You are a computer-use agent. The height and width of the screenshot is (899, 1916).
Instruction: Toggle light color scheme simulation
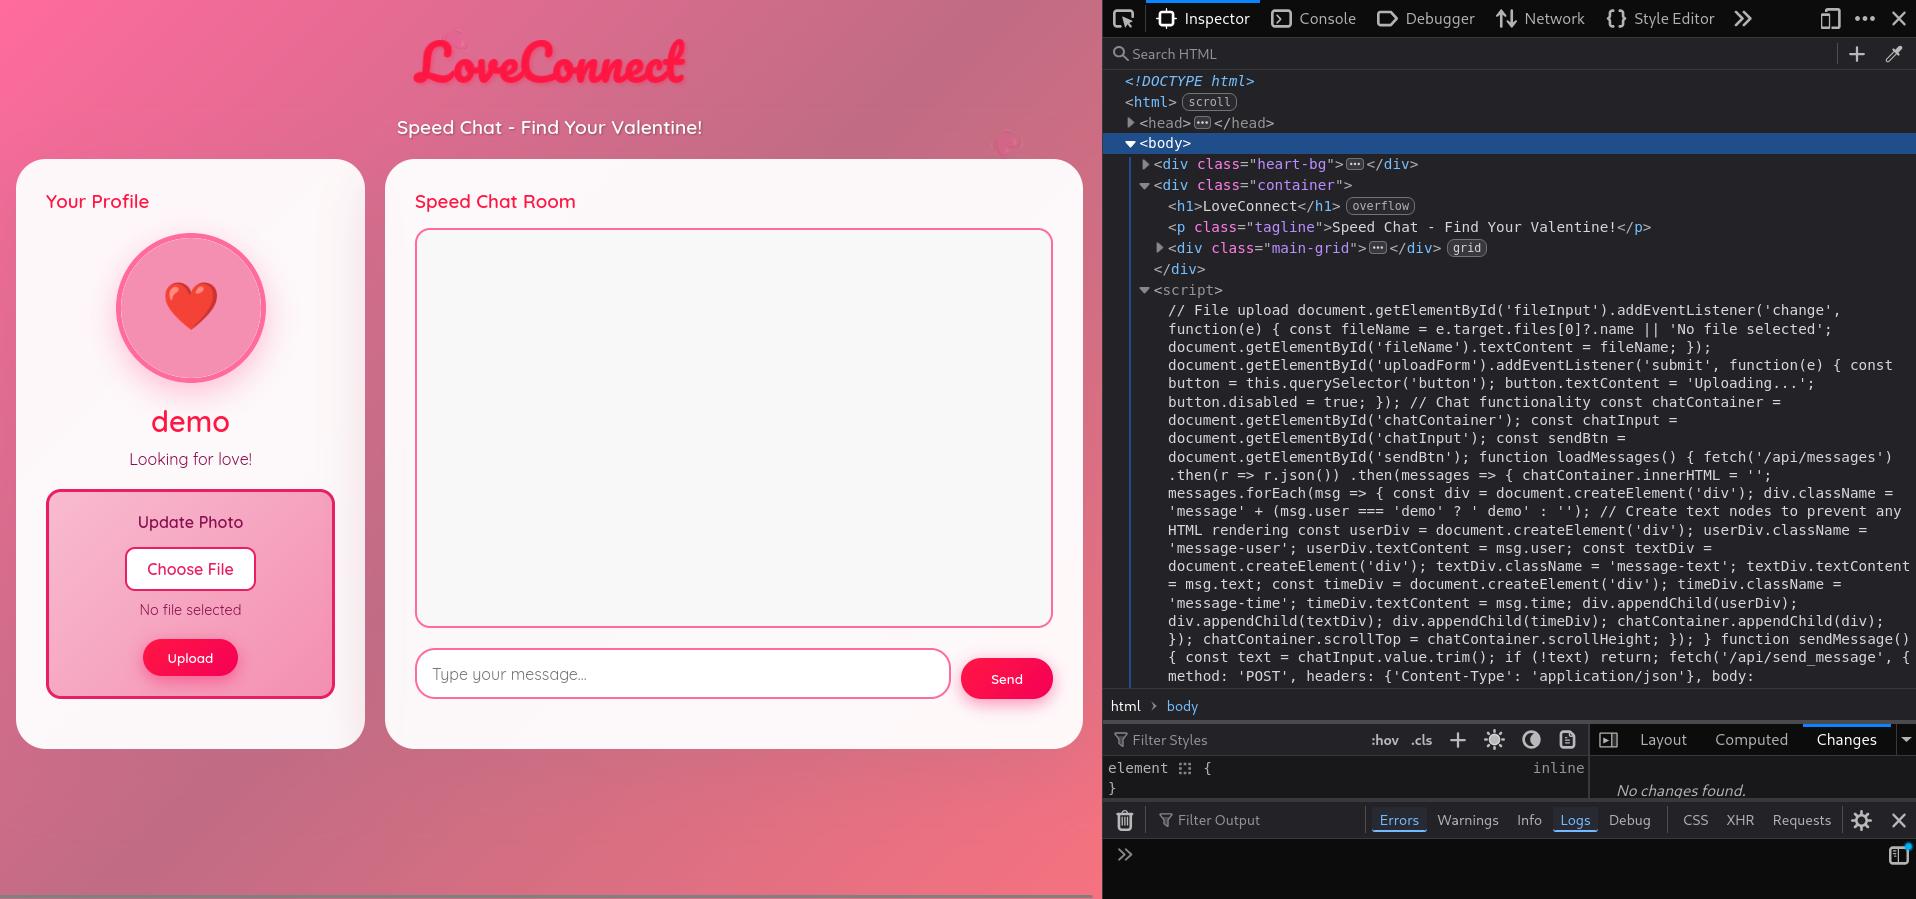(x=1494, y=740)
